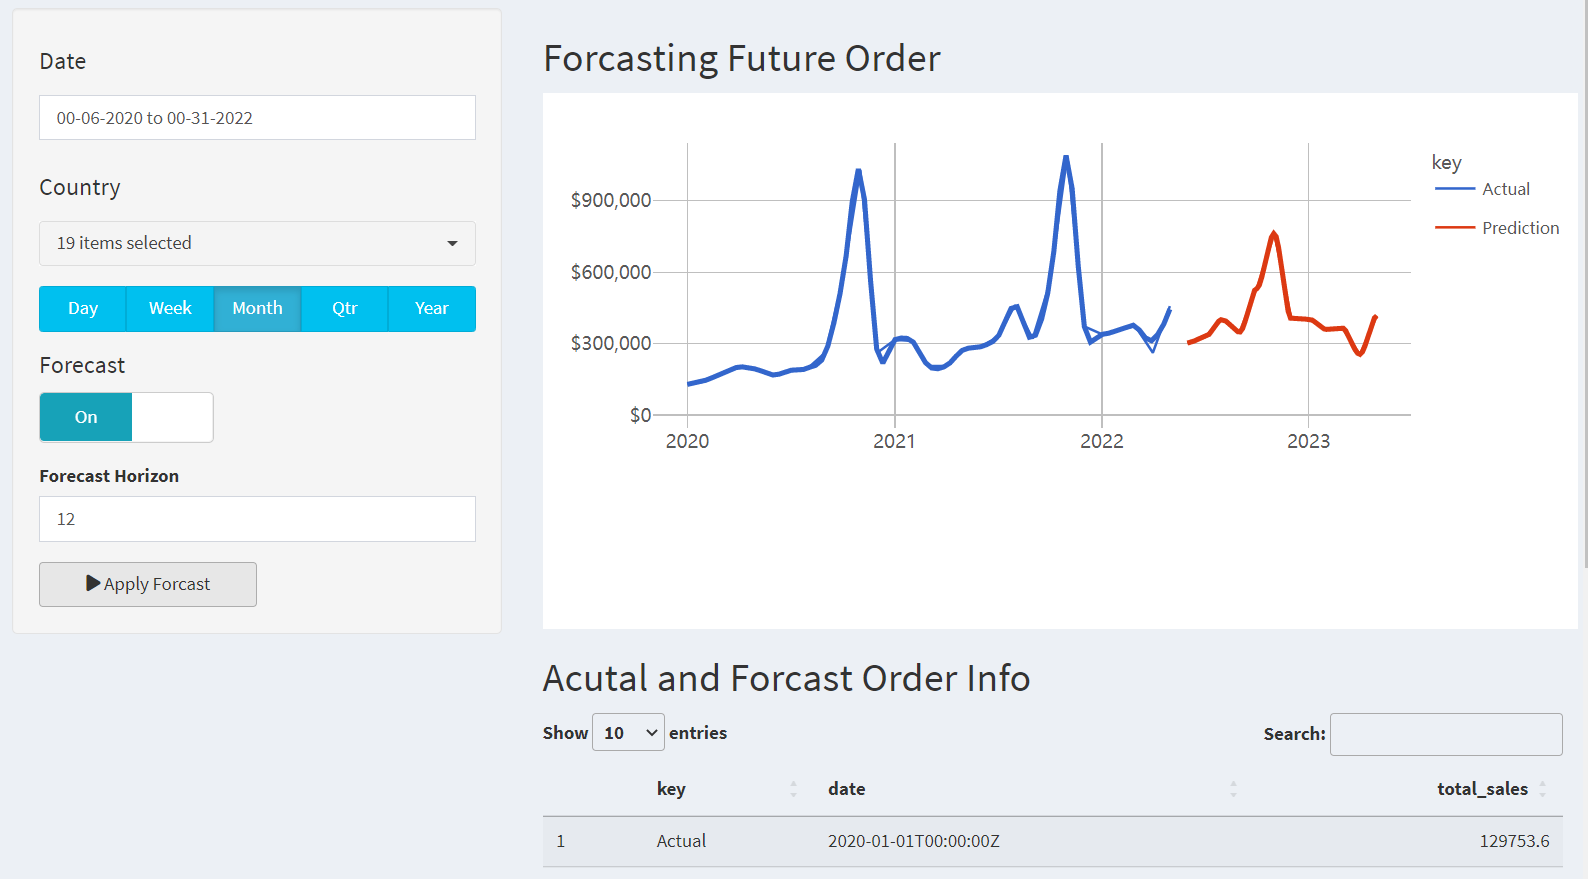
Task: Open the Show entries count dropdown
Action: 628,733
